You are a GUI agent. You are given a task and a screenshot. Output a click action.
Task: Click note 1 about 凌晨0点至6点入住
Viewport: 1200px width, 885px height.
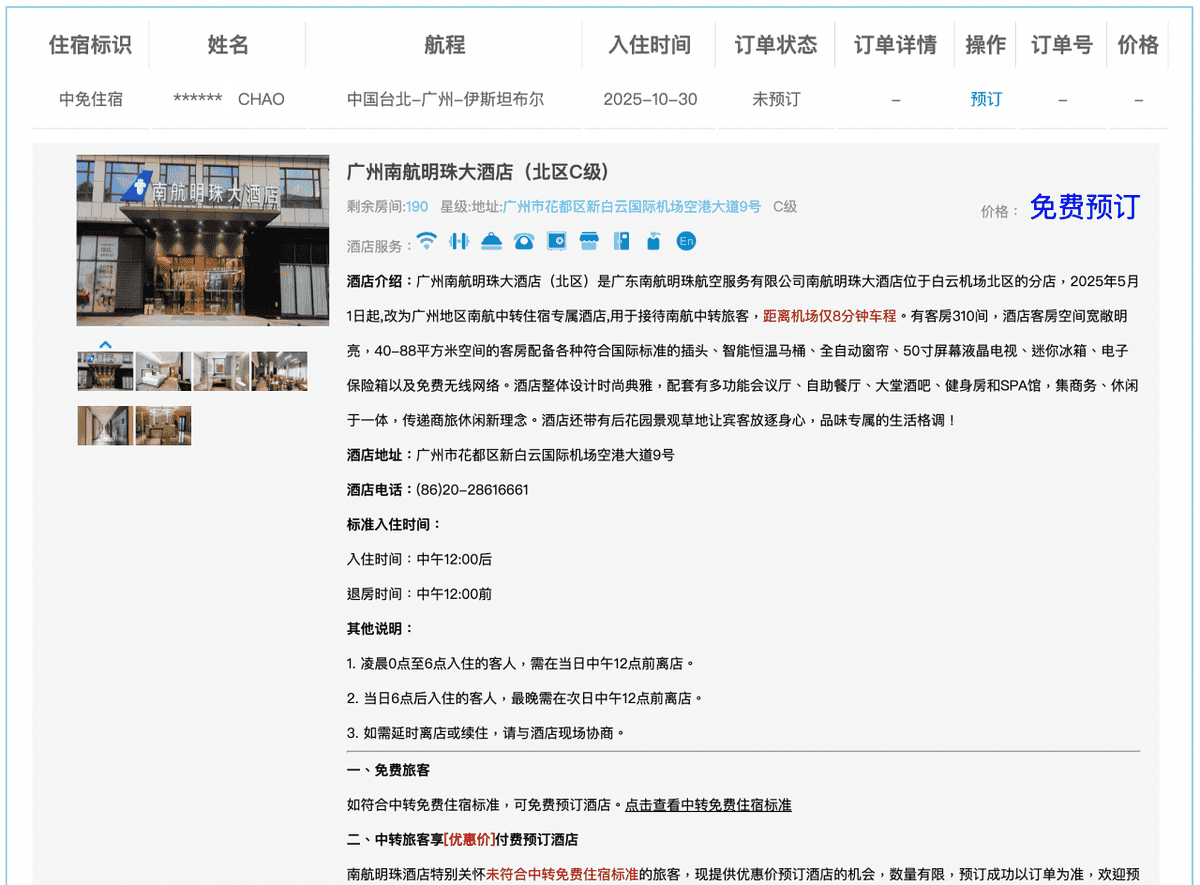[521, 663]
